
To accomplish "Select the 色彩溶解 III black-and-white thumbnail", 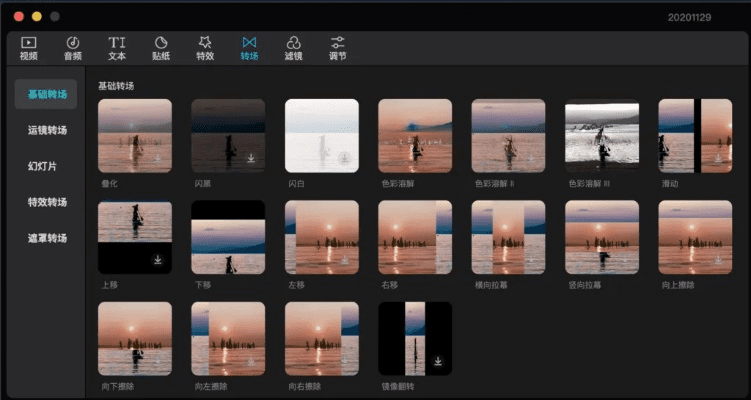I will (601, 136).
